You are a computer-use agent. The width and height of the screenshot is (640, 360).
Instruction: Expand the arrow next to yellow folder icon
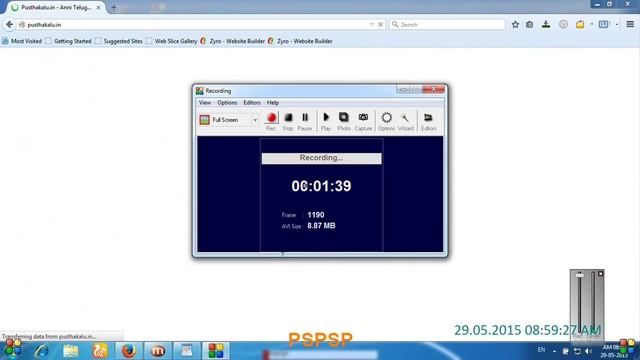(x=592, y=24)
